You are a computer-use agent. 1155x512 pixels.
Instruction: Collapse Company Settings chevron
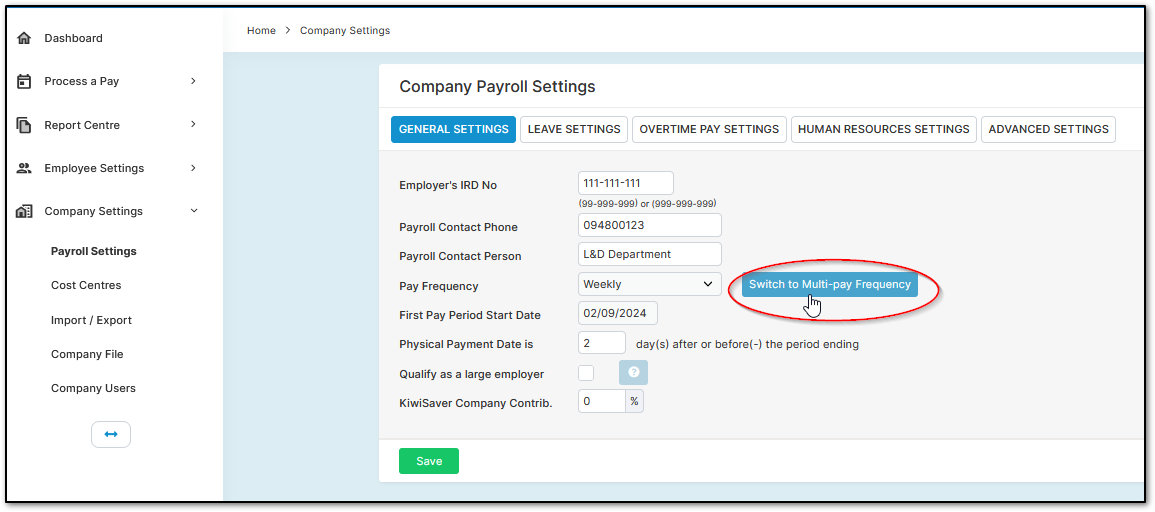[x=194, y=211]
